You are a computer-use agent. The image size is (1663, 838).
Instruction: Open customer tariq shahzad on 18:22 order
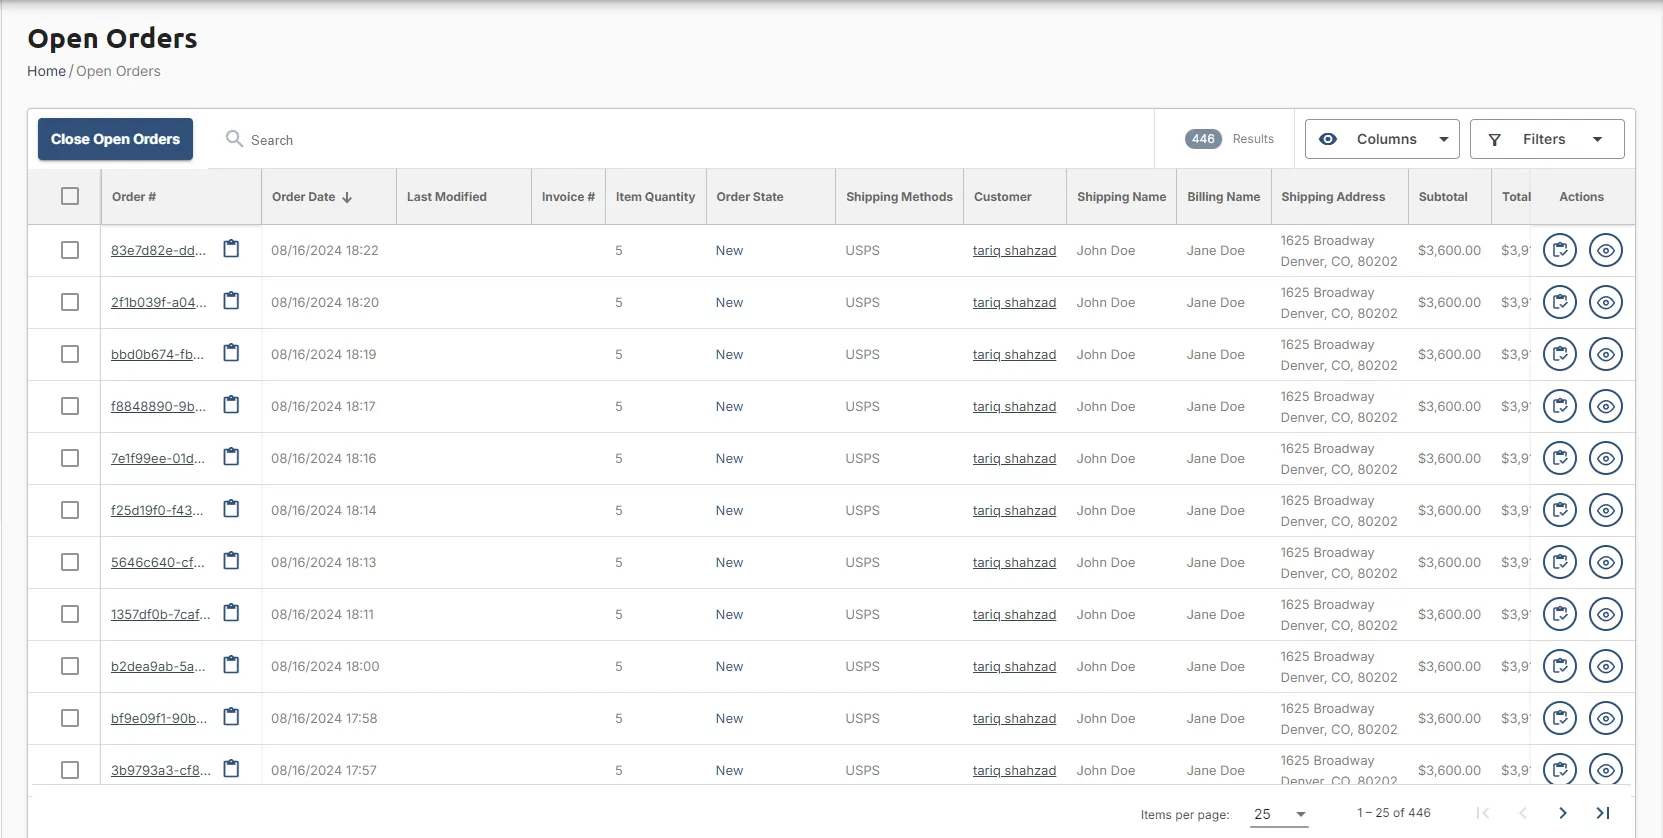pos(1014,250)
